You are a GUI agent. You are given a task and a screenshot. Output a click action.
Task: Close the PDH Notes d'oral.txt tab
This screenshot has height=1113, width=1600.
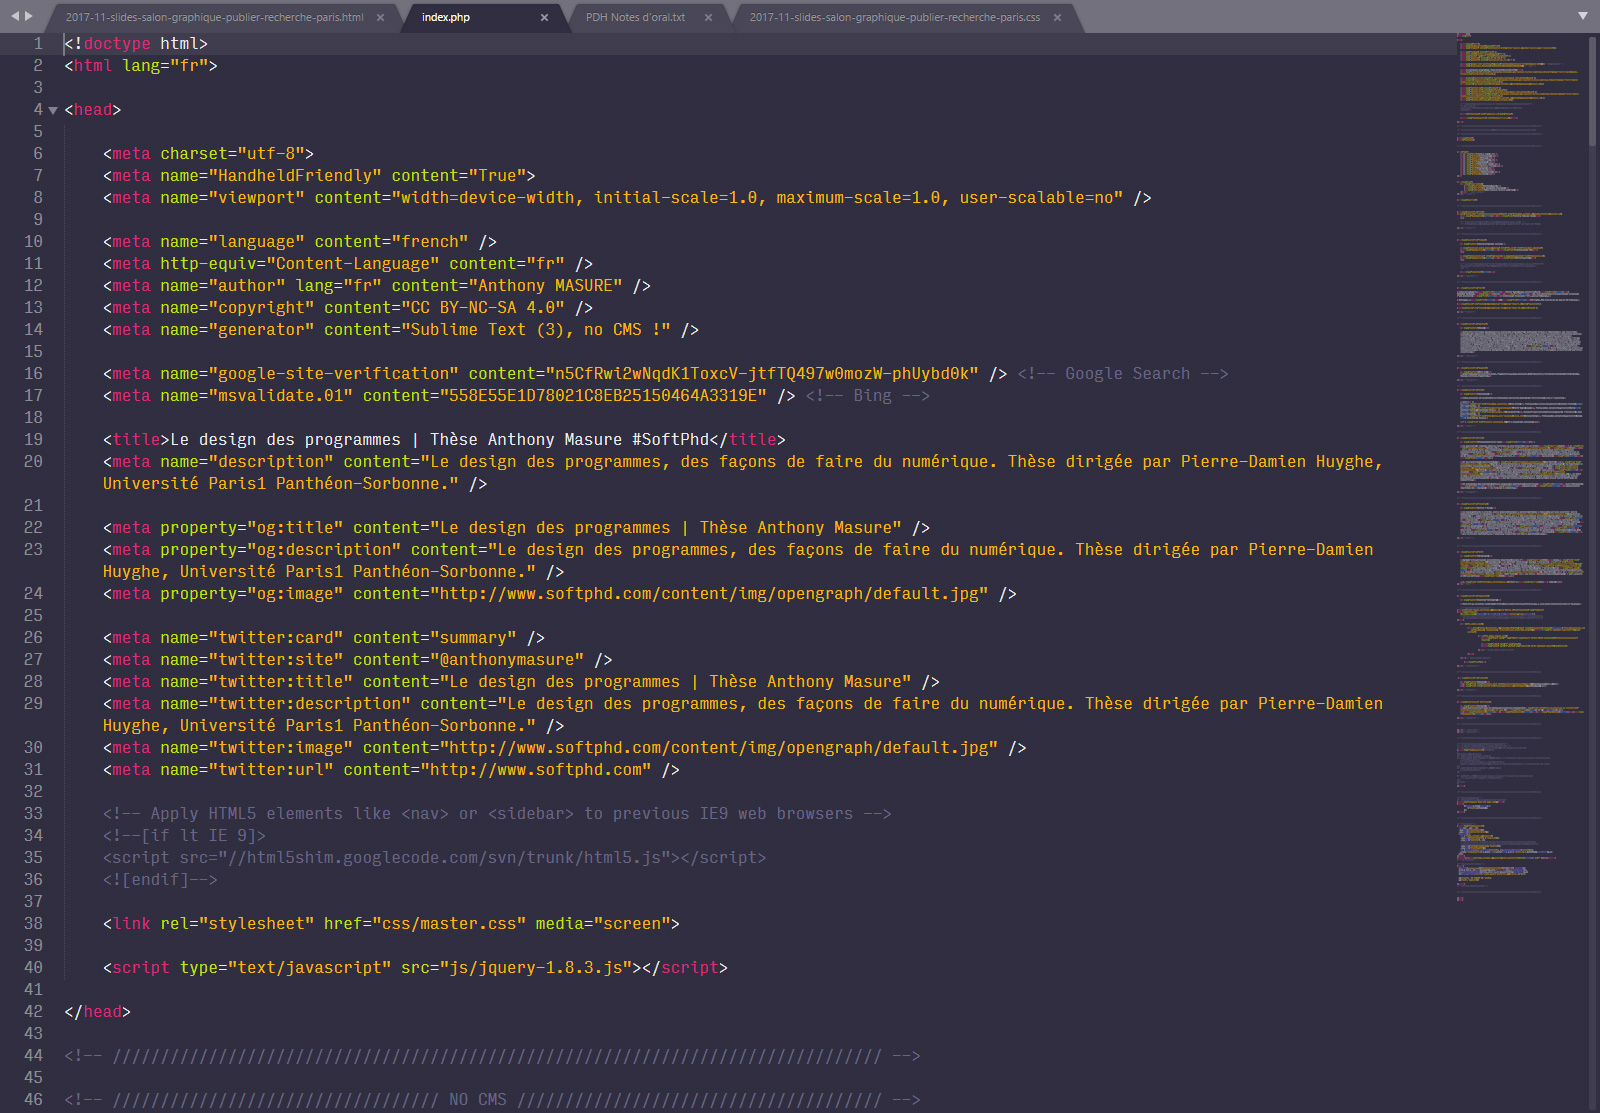[x=708, y=18]
